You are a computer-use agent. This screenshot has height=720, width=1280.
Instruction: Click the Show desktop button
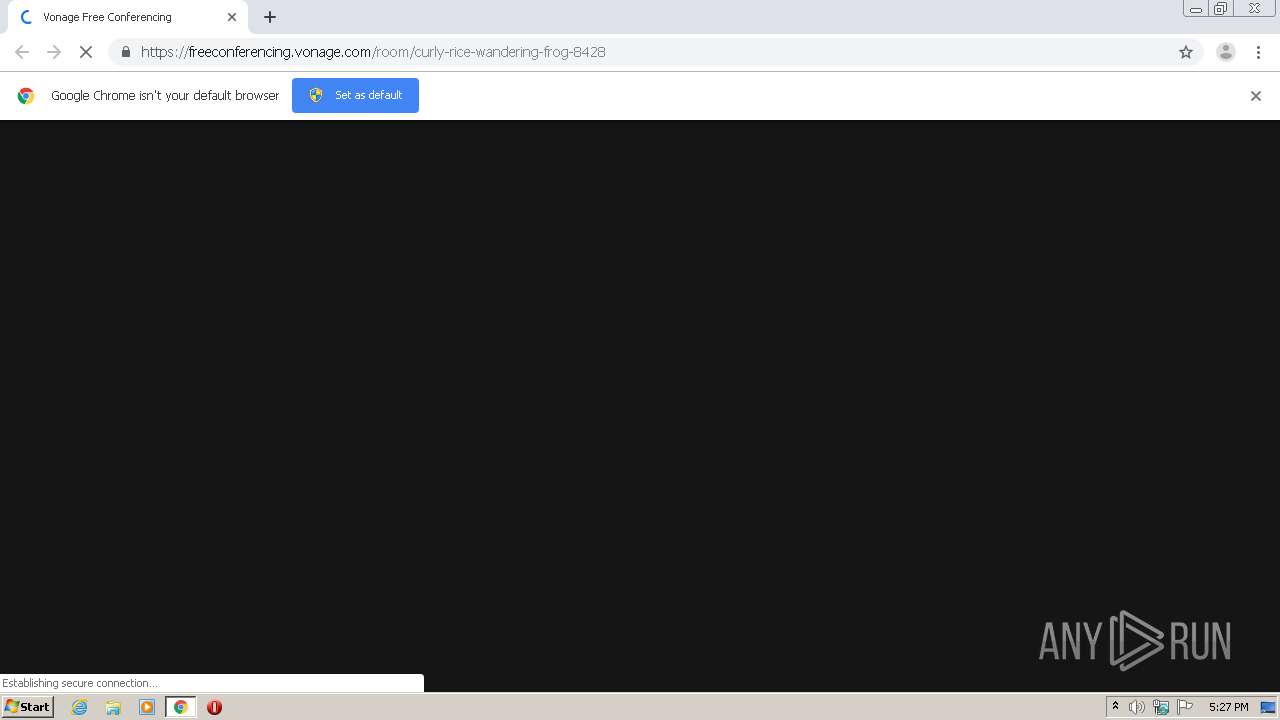pyautogui.click(x=1269, y=707)
